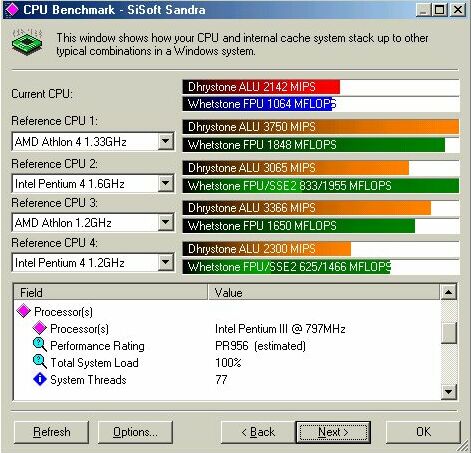
Task: Click the pink diamond beside the Pentium III row
Action: click(39, 328)
